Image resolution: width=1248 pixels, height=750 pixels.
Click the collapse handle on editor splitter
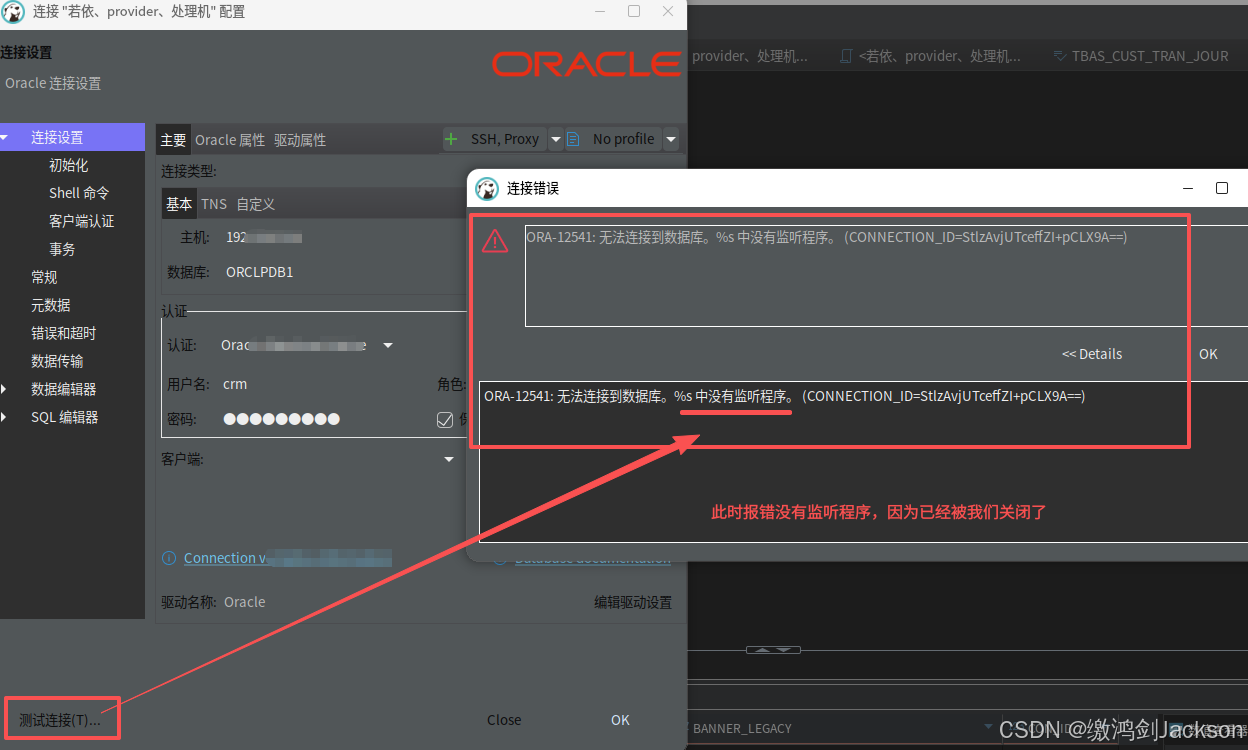(773, 650)
